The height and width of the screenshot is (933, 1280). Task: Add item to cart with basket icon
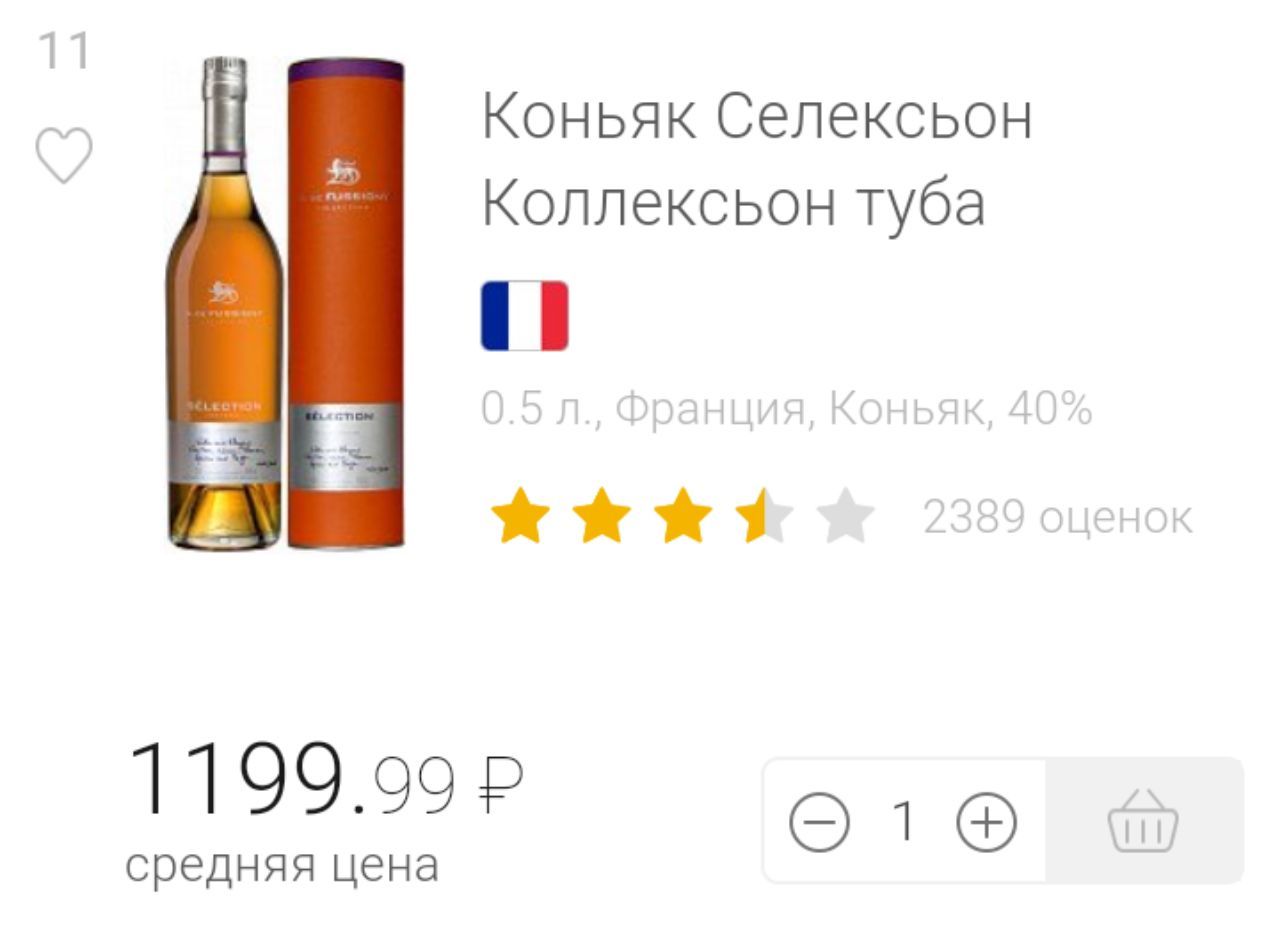[x=1143, y=821]
